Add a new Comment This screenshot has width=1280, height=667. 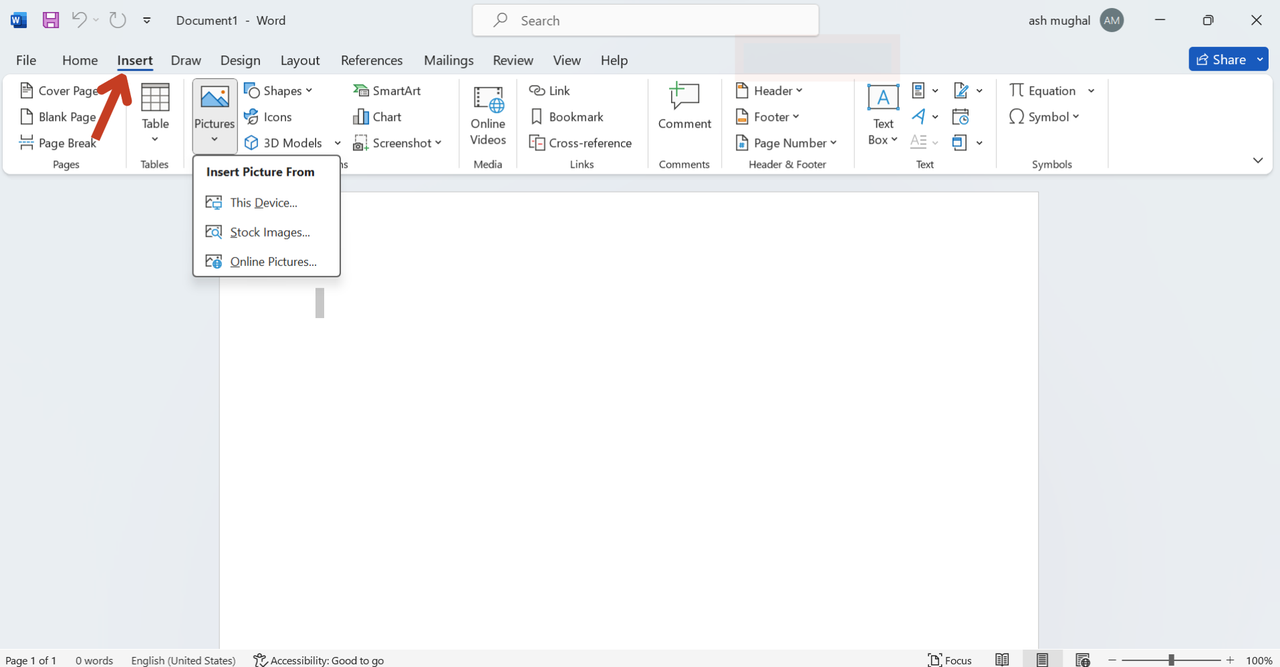pos(685,108)
